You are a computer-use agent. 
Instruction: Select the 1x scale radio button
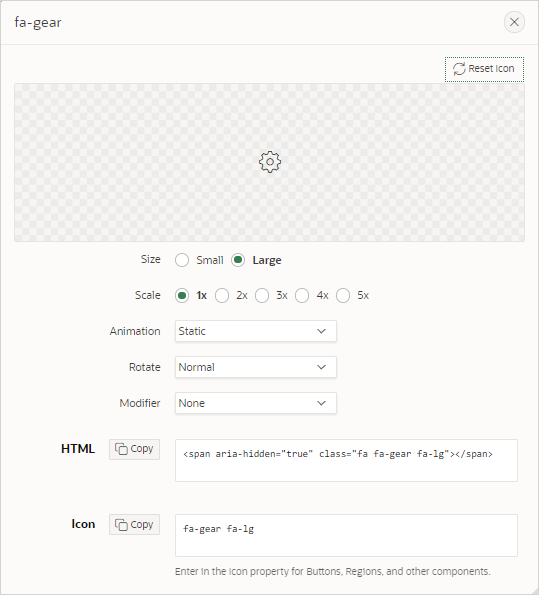pyautogui.click(x=182, y=296)
